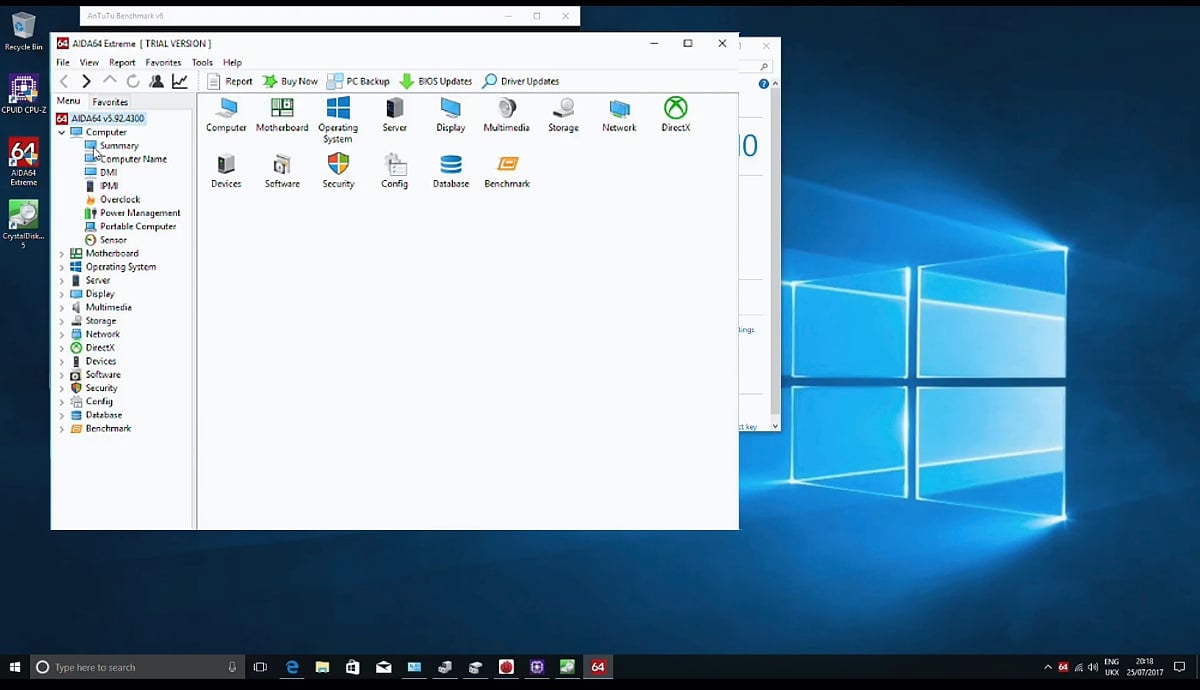Screen dimensions: 1200x690
Task: Open the Security category icon
Action: coord(338,168)
